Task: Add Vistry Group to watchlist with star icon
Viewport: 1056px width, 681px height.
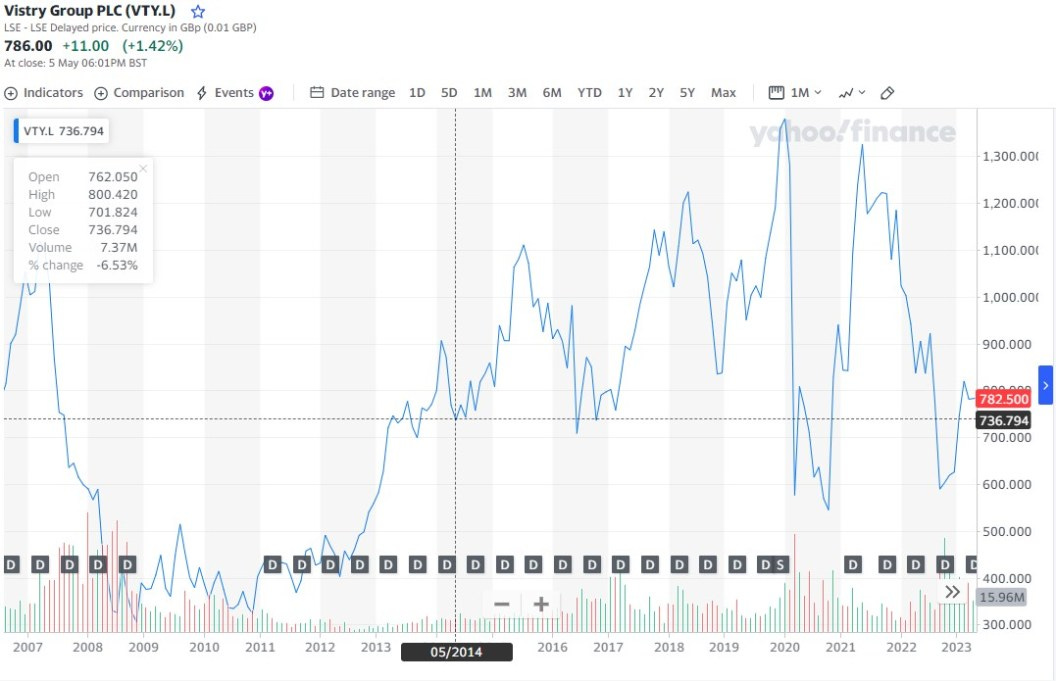Action: (x=197, y=11)
